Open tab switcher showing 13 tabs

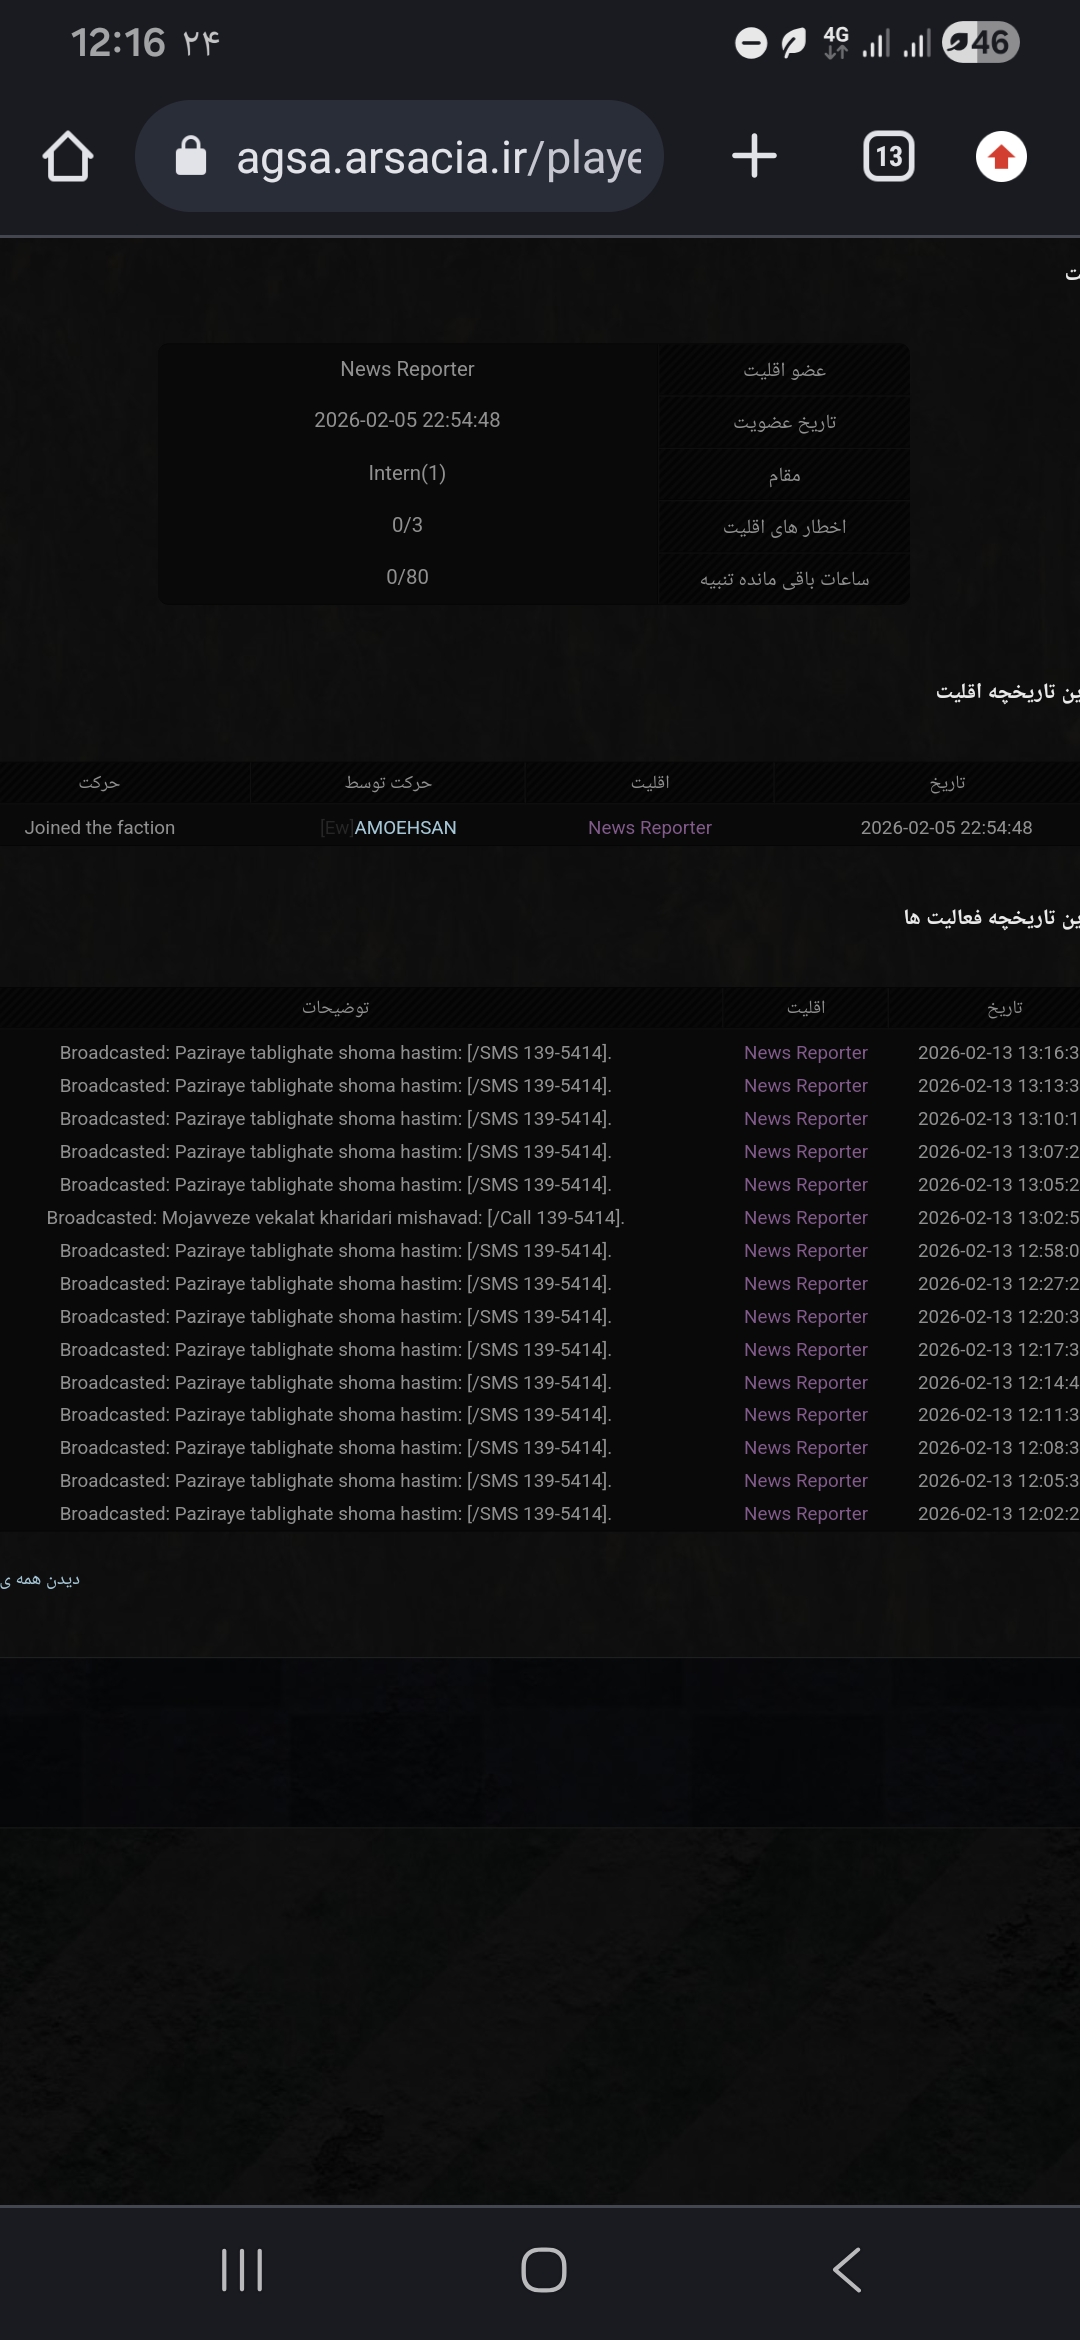[888, 157]
